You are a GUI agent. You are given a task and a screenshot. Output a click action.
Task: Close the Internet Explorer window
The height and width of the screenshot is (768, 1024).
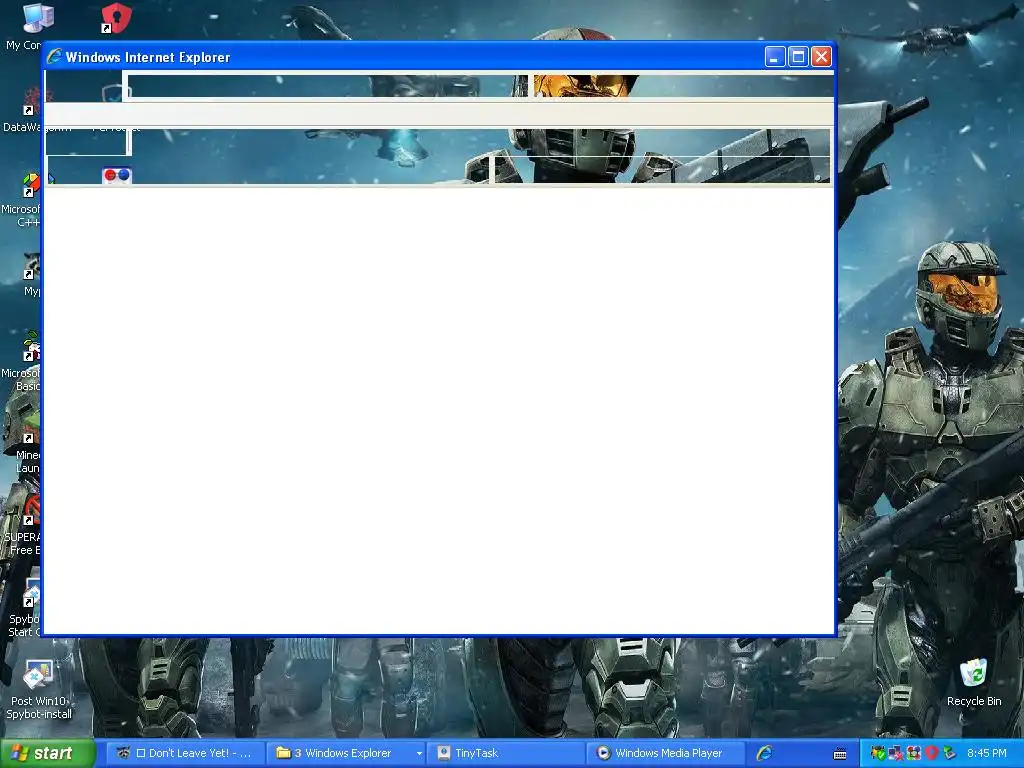click(822, 57)
